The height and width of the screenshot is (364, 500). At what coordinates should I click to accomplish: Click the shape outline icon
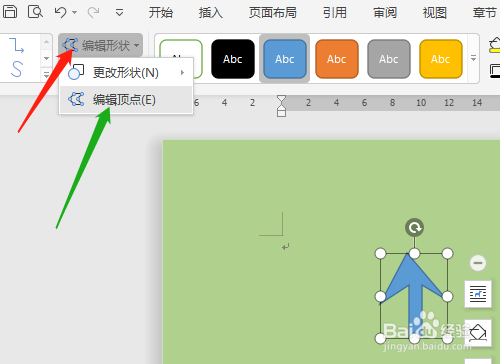coord(495,71)
